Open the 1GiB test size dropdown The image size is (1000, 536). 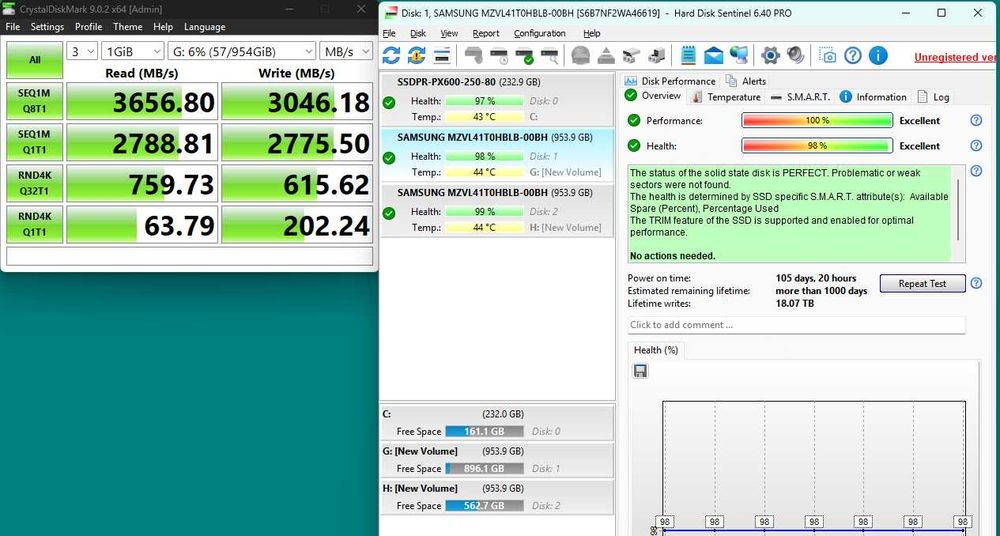click(x=133, y=52)
